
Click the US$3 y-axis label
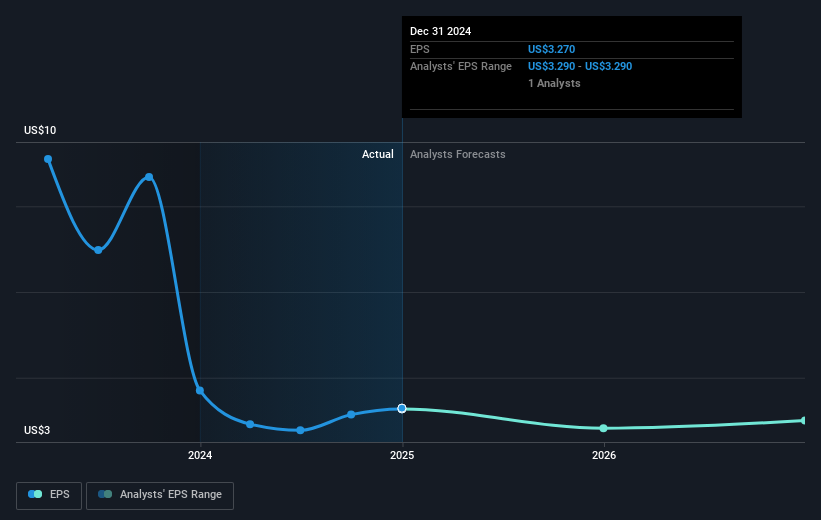point(37,430)
